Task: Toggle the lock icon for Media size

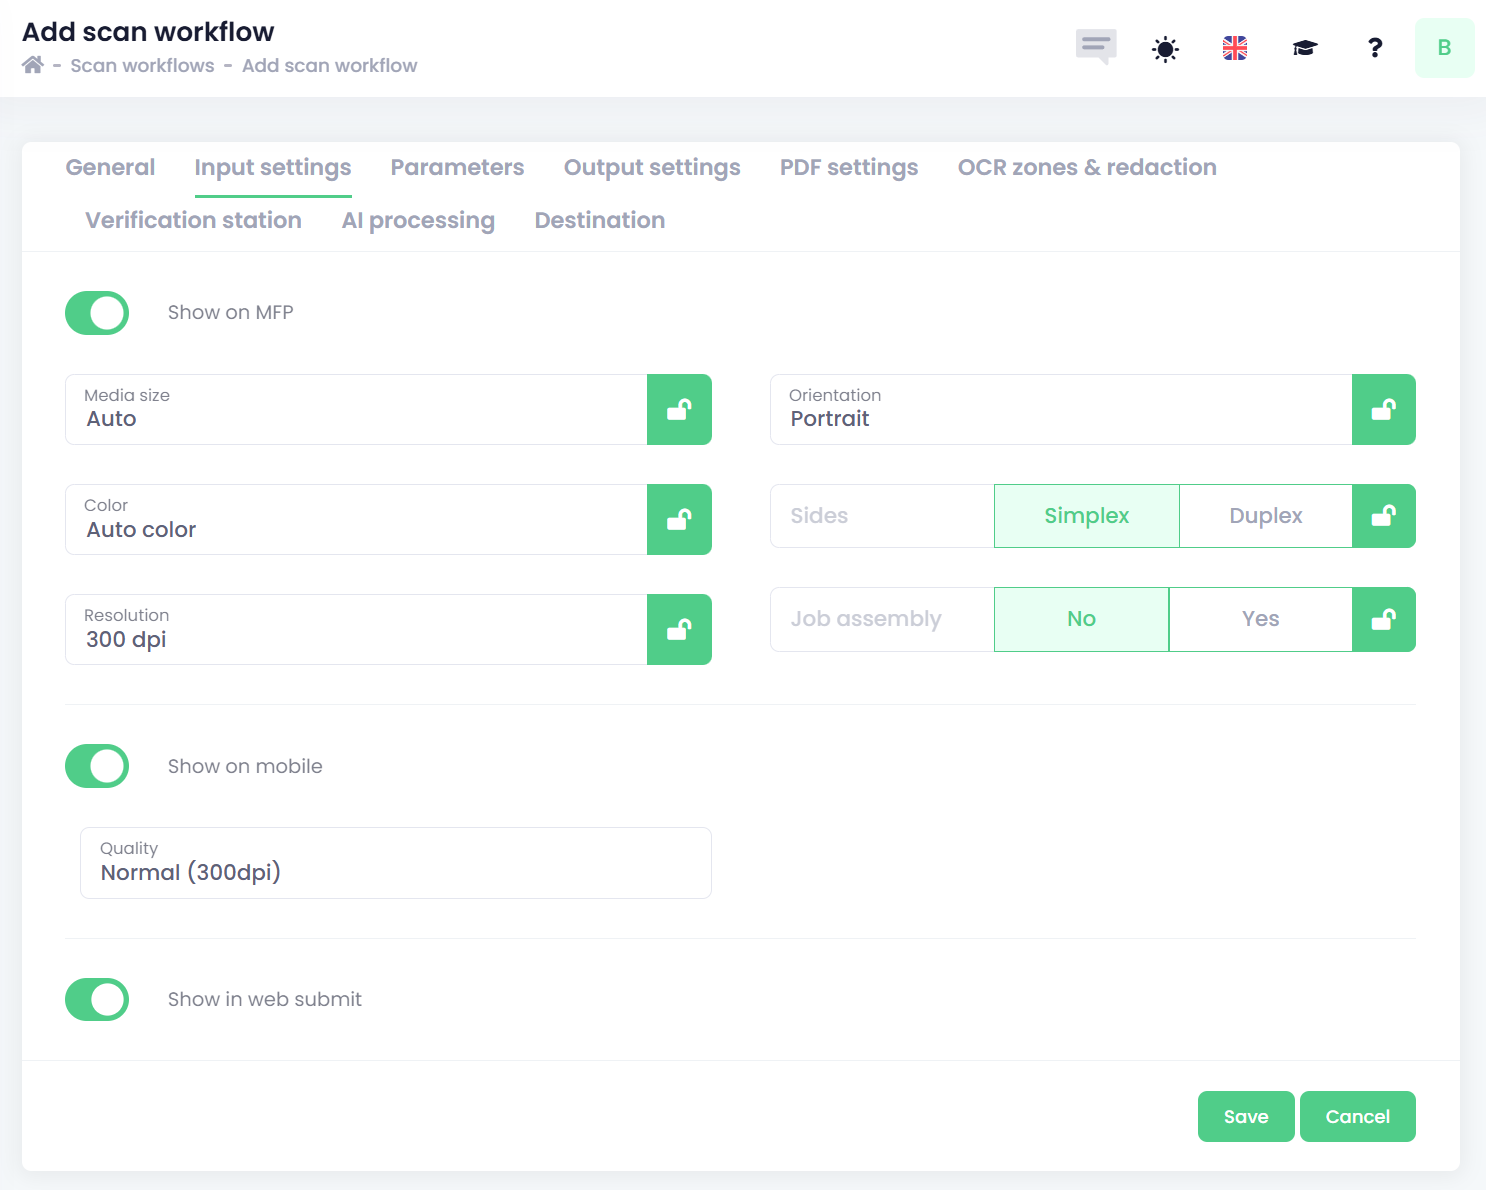Action: [679, 409]
